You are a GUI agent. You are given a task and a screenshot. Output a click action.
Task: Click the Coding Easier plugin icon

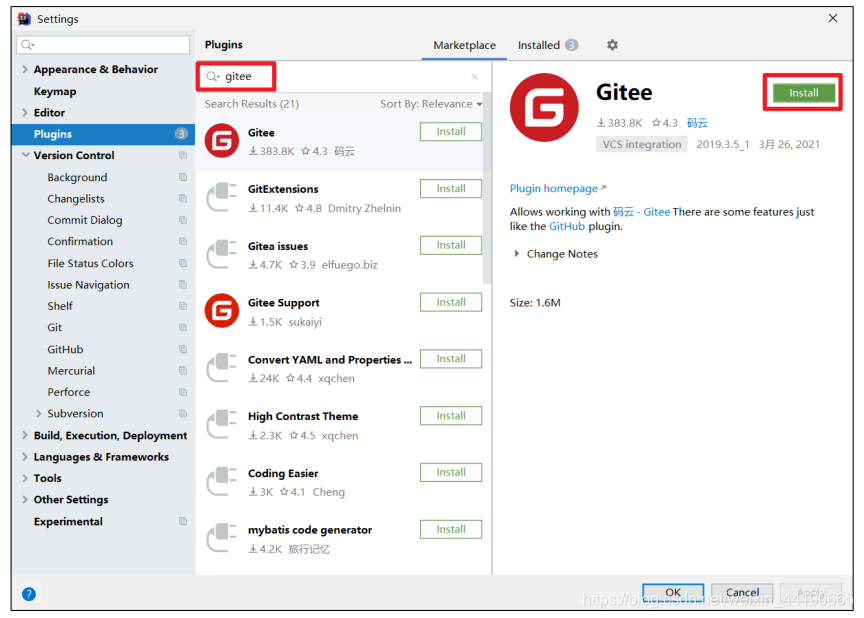point(222,481)
